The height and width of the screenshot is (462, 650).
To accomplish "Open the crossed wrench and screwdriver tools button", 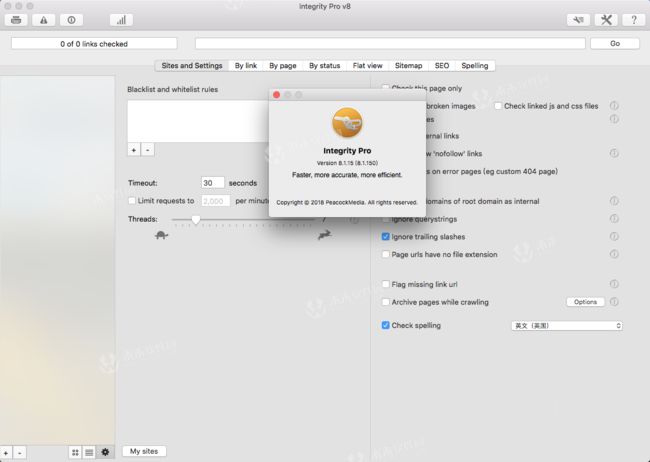I will [x=606, y=20].
